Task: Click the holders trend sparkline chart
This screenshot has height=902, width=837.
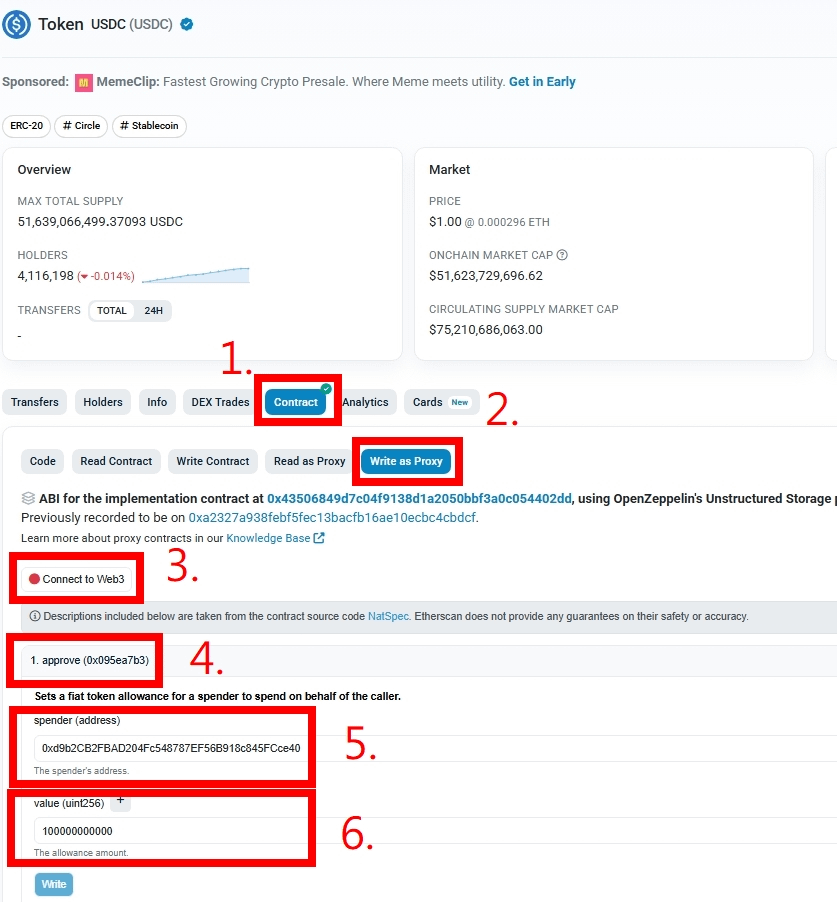Action: pyautogui.click(x=196, y=275)
